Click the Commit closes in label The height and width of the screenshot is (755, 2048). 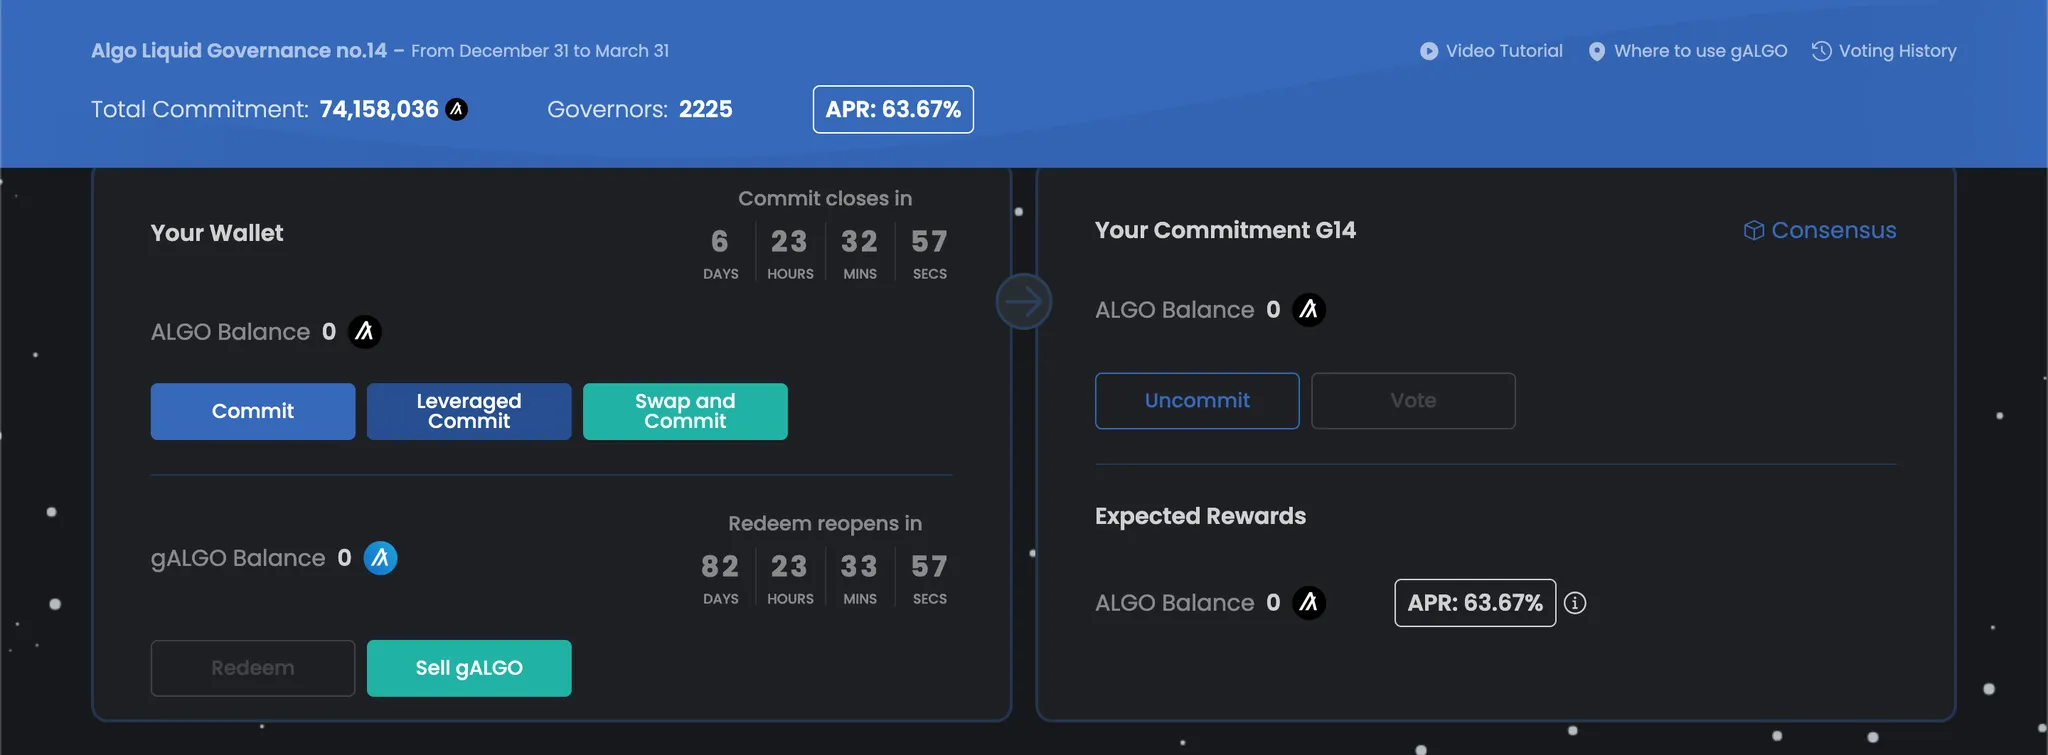point(825,199)
